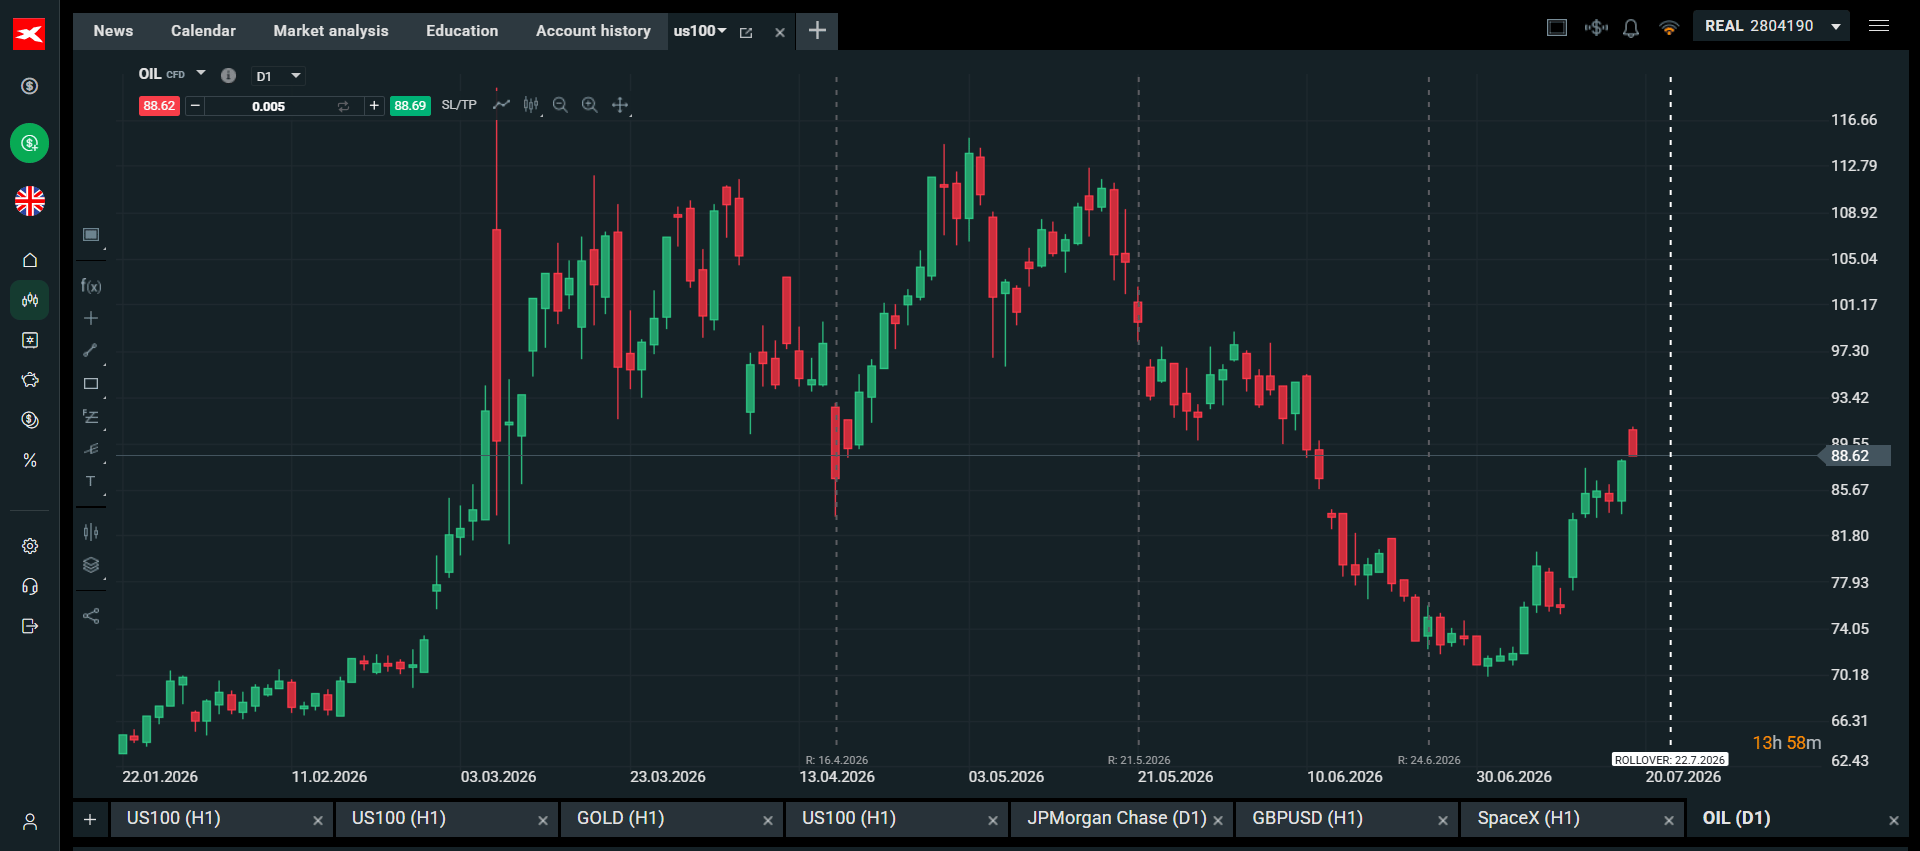
Task: Open the GOLD (H1) chart tab
Action: click(x=620, y=818)
